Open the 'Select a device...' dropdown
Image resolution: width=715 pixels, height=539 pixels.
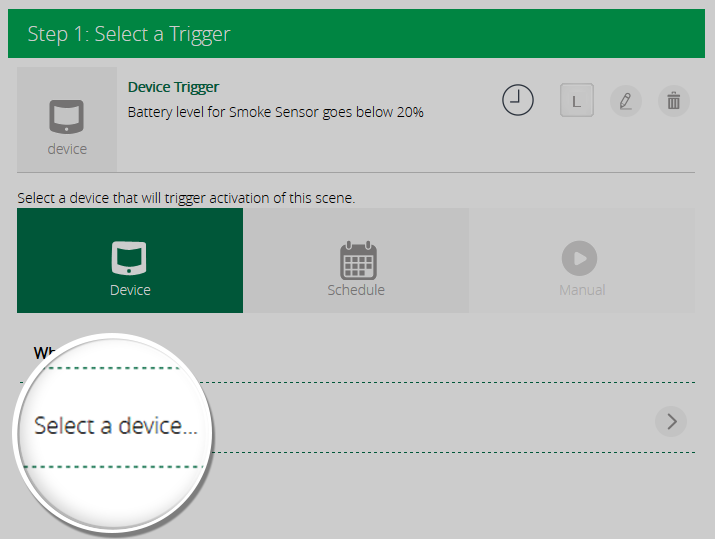click(x=115, y=425)
